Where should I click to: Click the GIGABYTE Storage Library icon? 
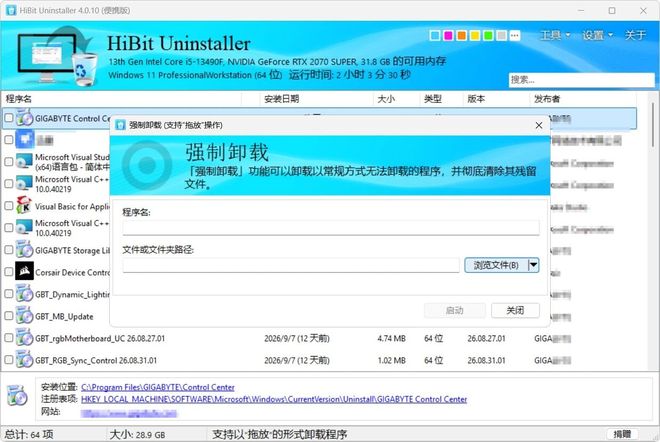click(24, 250)
